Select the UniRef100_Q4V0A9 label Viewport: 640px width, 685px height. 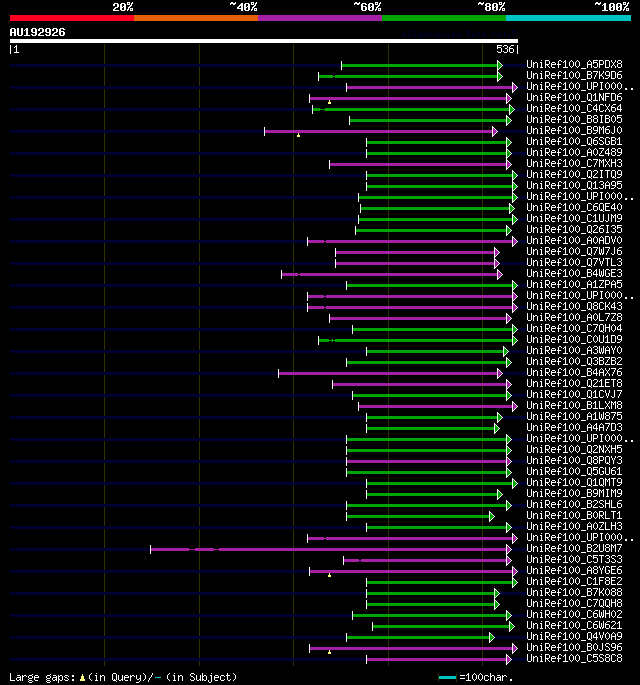coord(574,637)
